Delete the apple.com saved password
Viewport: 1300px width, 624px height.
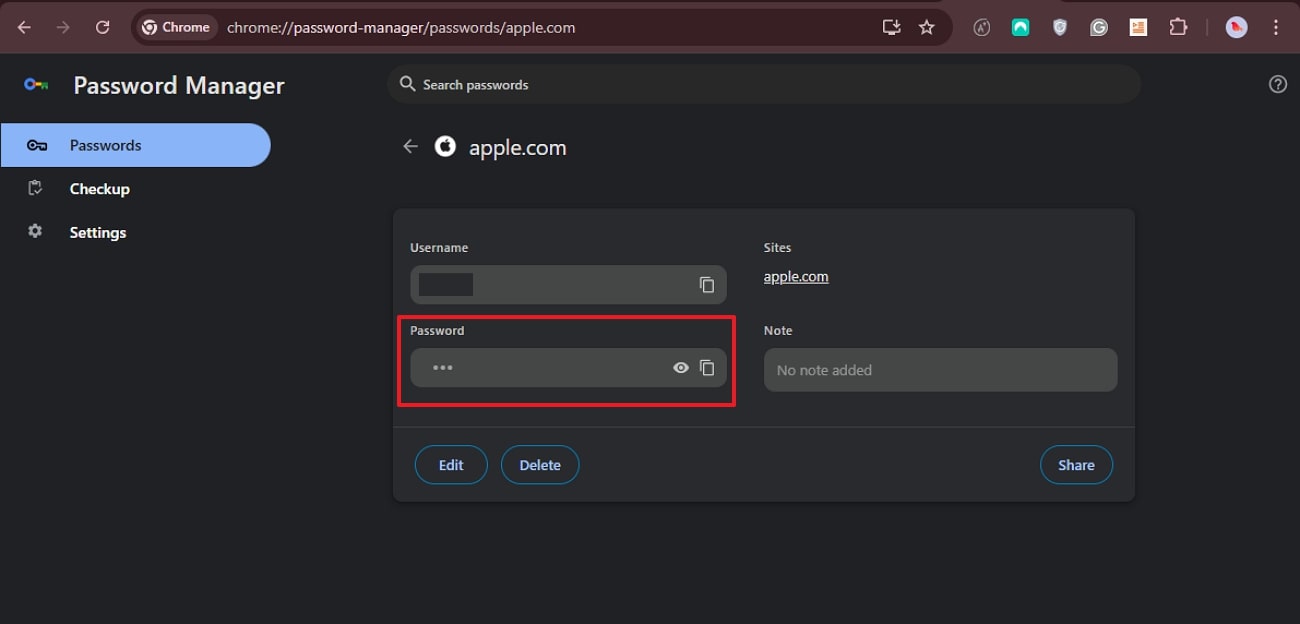(x=540, y=465)
